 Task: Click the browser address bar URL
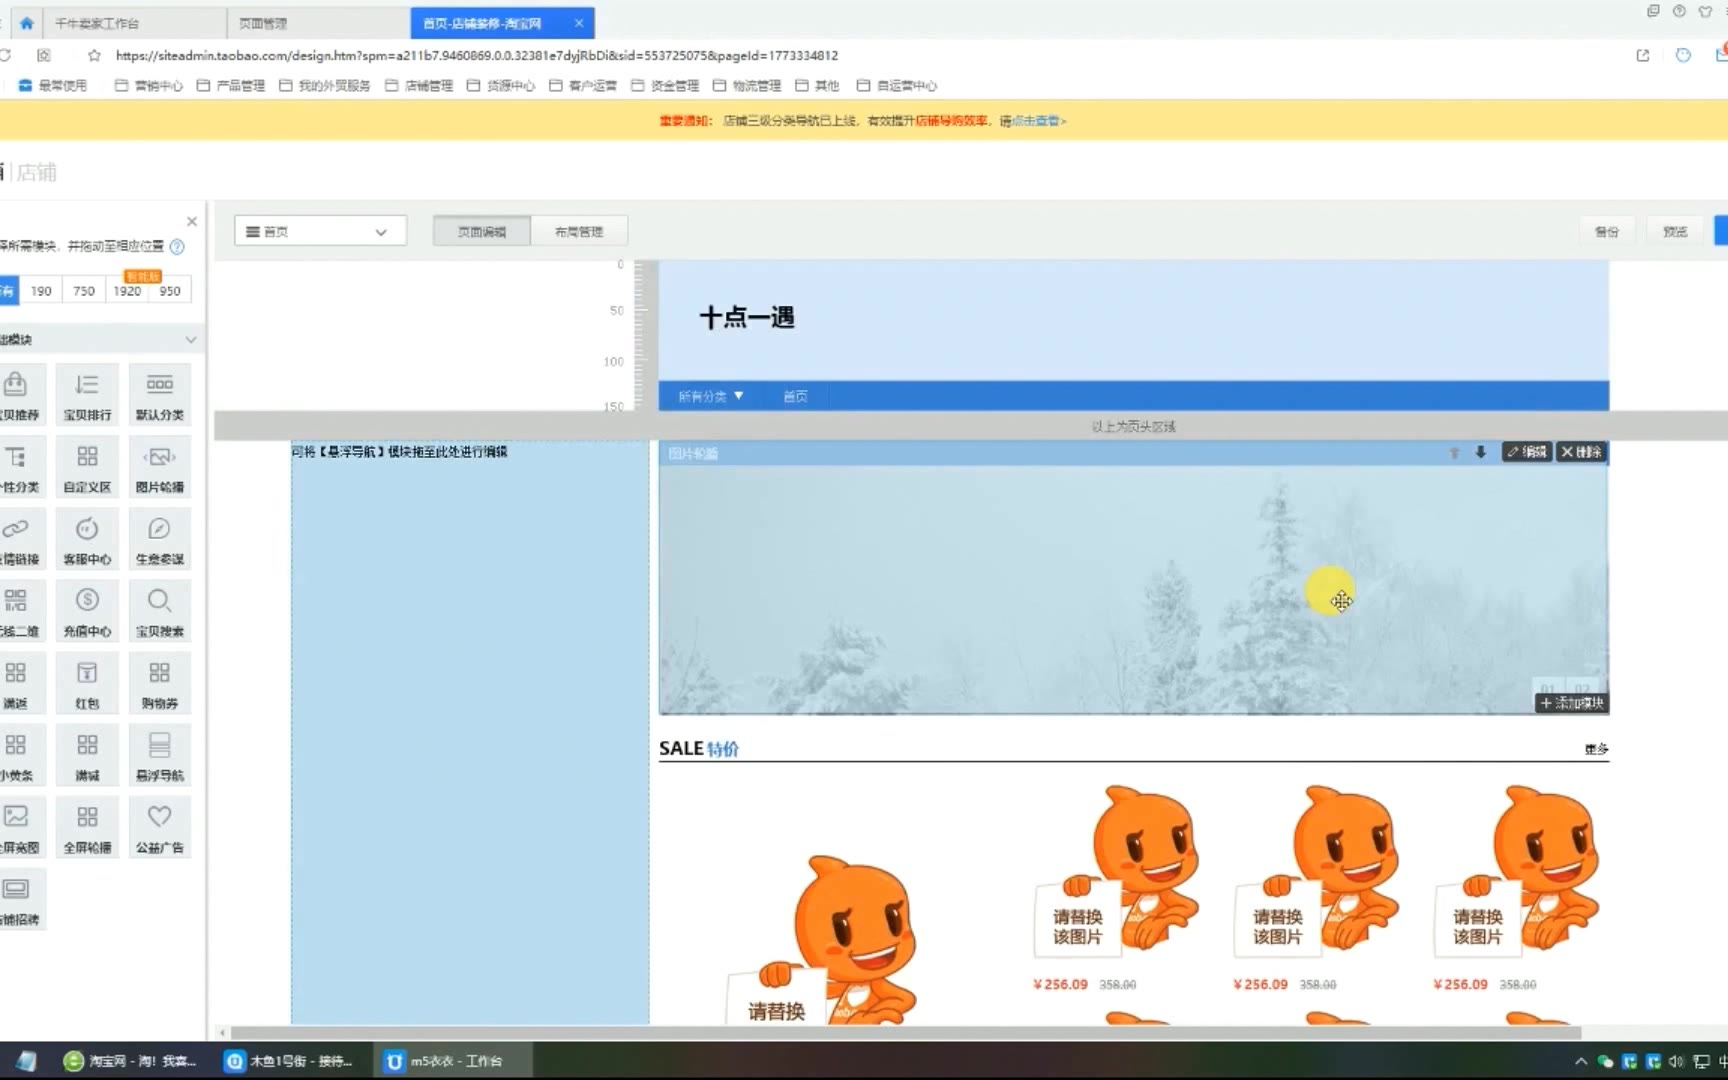477,55
